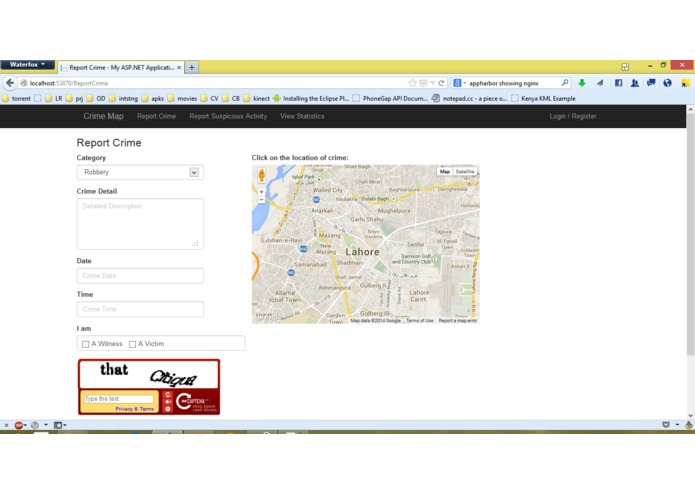Open the map's Terms of Use link
The image size is (695, 494).
[x=420, y=320]
